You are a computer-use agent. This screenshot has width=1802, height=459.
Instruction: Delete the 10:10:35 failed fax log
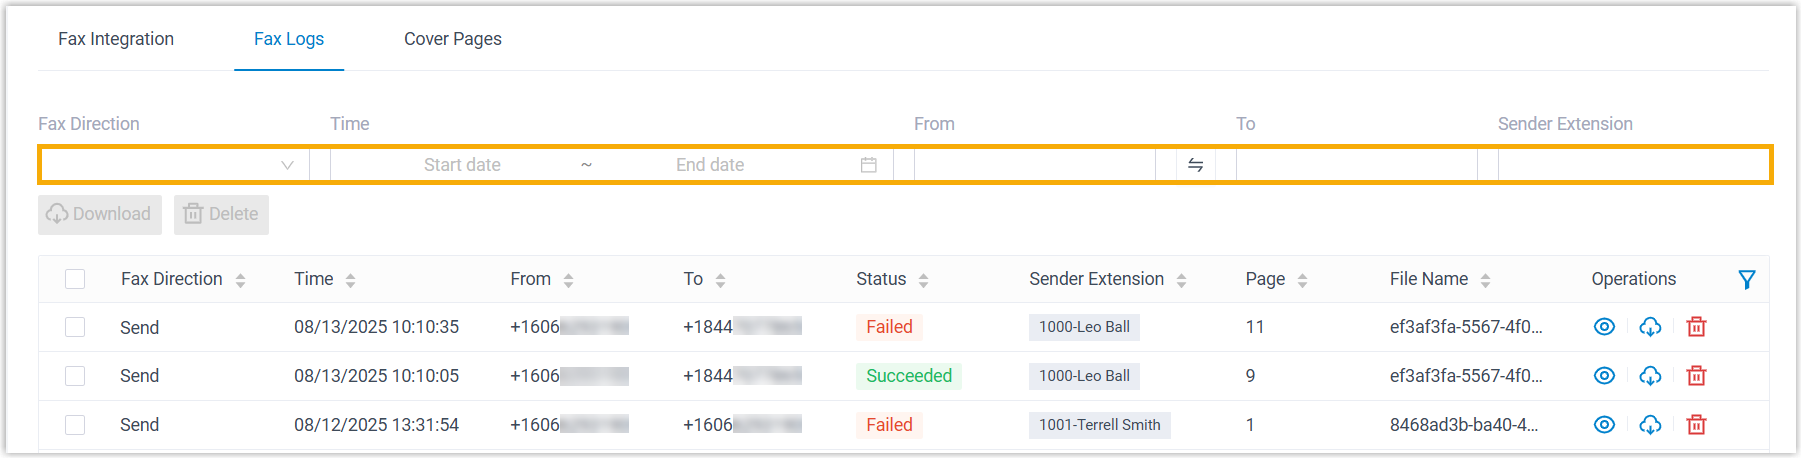(x=1696, y=327)
